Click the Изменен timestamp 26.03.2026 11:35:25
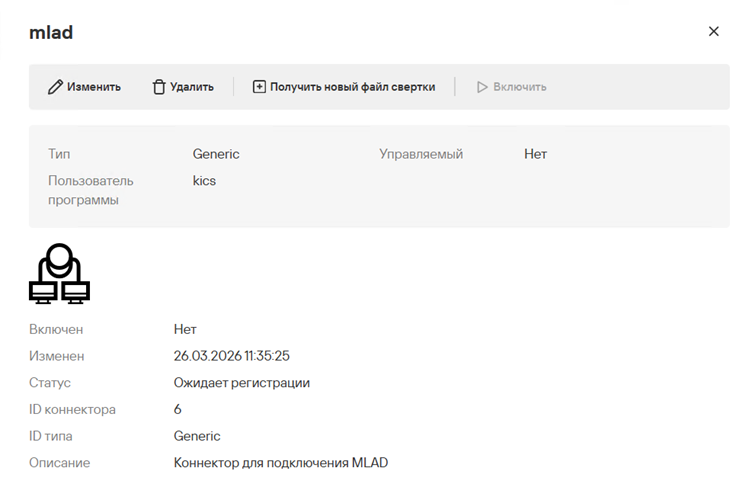This screenshot has width=755, height=500. [232, 356]
